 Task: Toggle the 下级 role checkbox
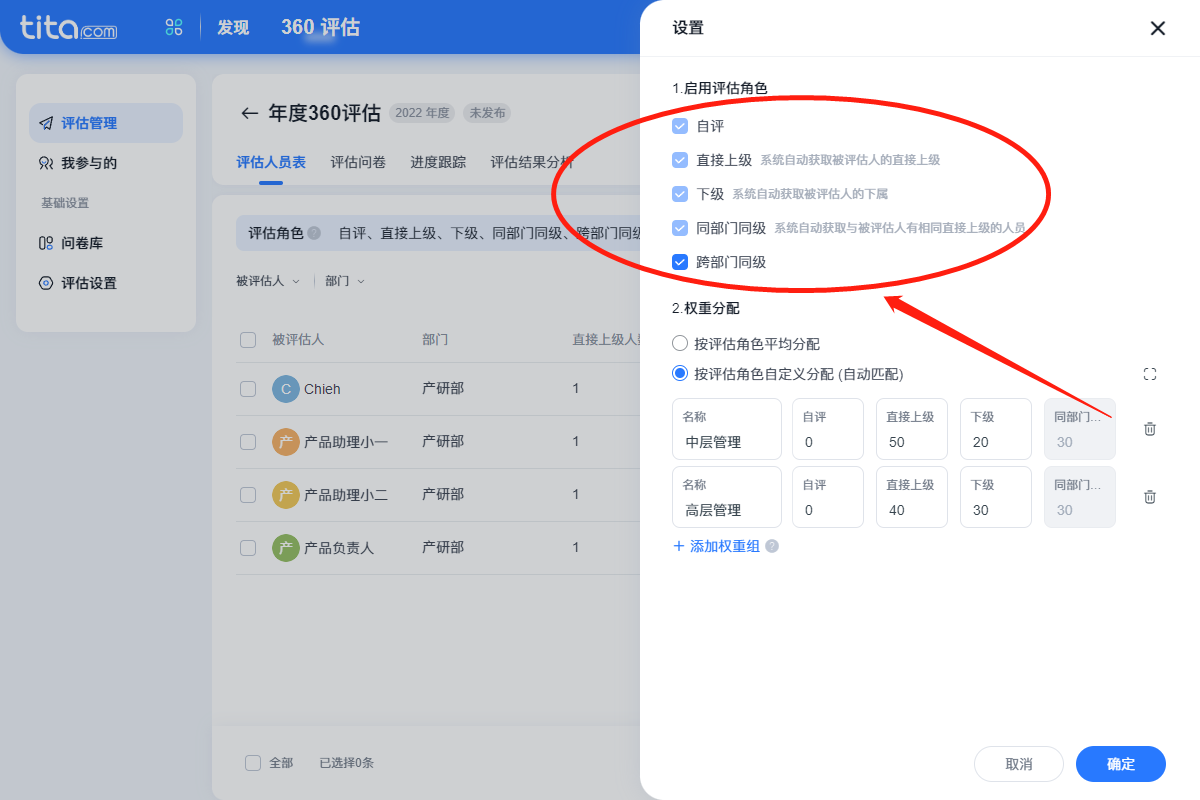tap(680, 194)
